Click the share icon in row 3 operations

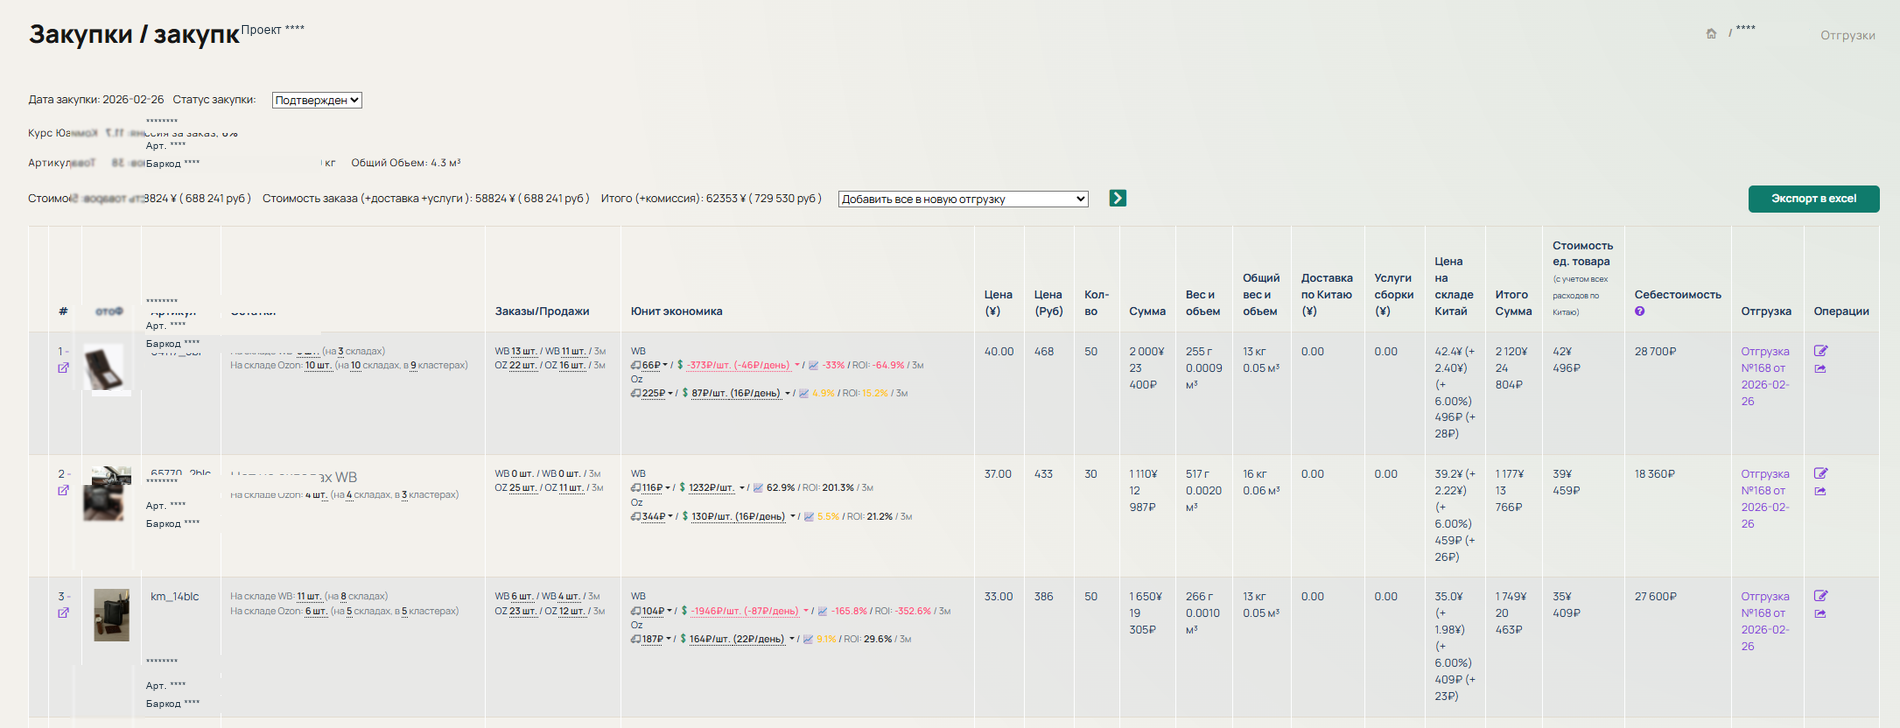coord(1820,614)
